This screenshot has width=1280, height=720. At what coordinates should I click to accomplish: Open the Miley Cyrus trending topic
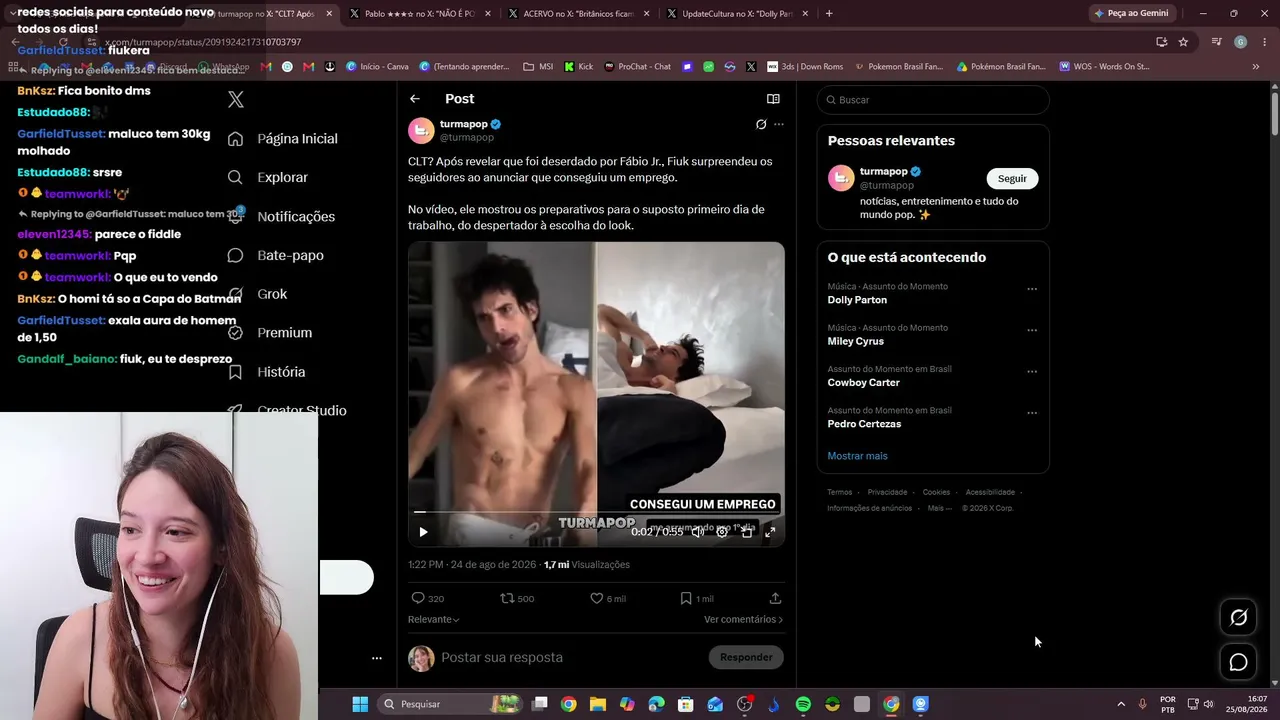pyautogui.click(x=856, y=341)
